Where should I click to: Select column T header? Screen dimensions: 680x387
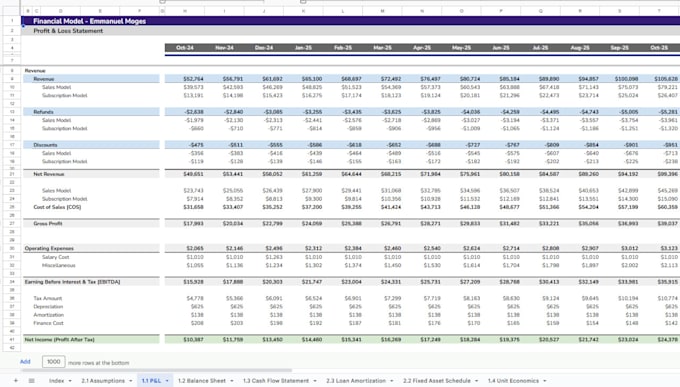(659, 11)
